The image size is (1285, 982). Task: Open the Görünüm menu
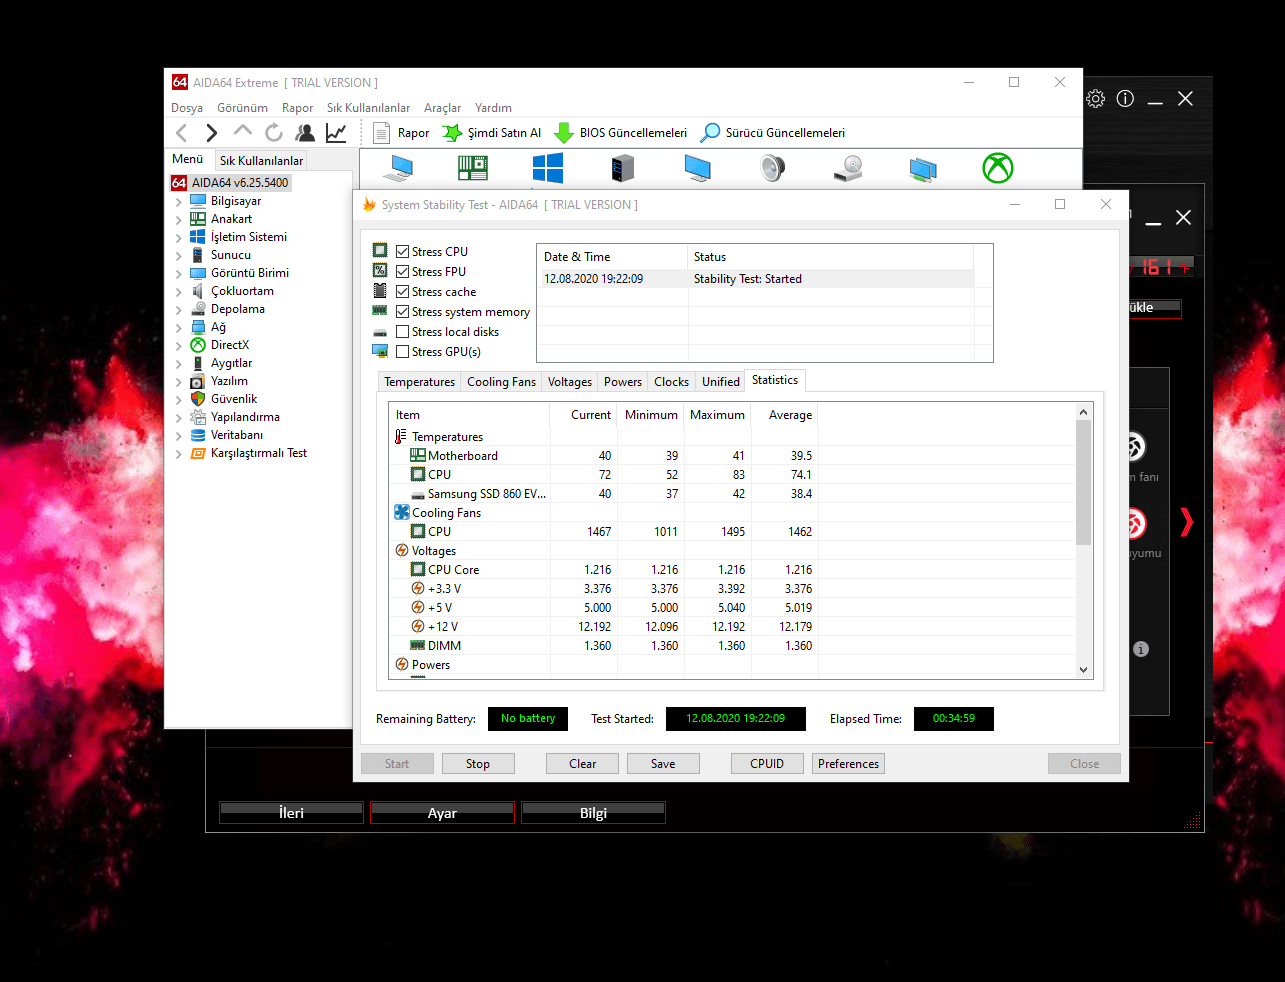242,108
